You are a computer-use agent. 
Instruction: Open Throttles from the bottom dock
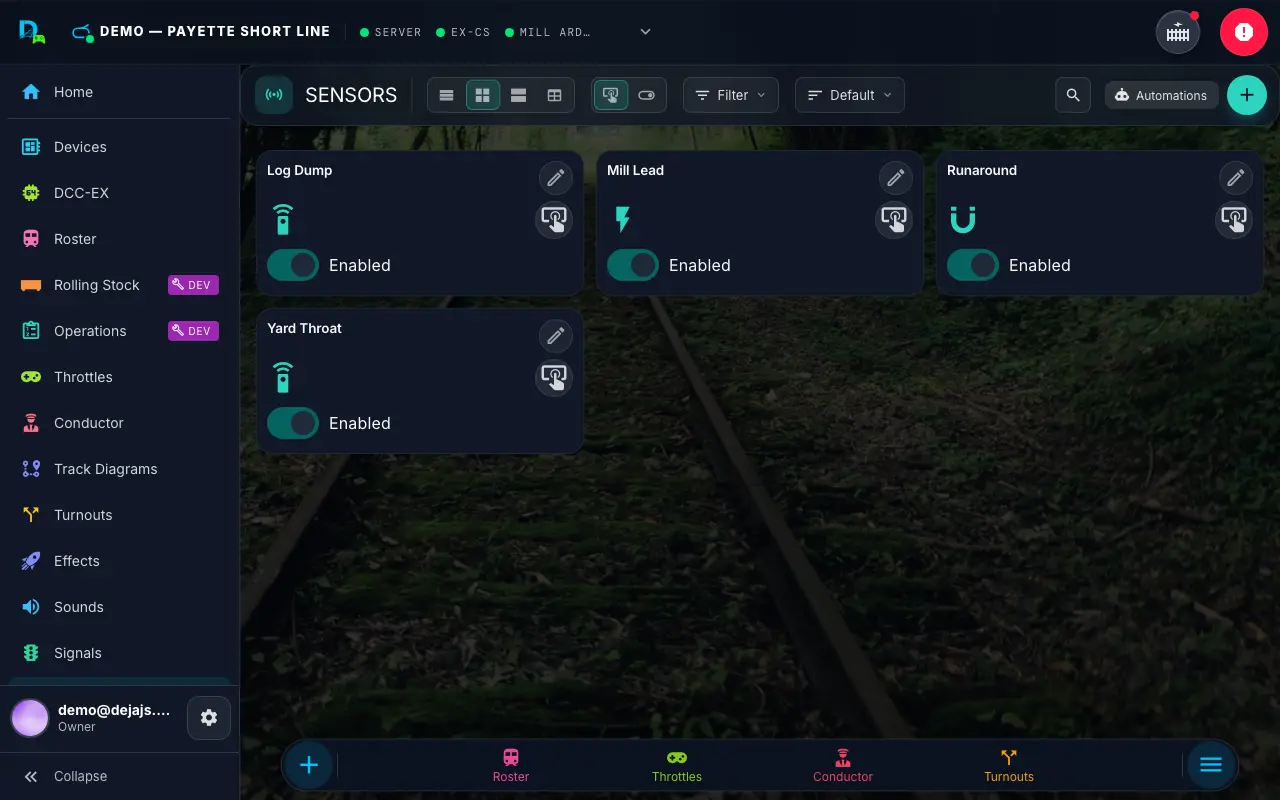point(677,766)
